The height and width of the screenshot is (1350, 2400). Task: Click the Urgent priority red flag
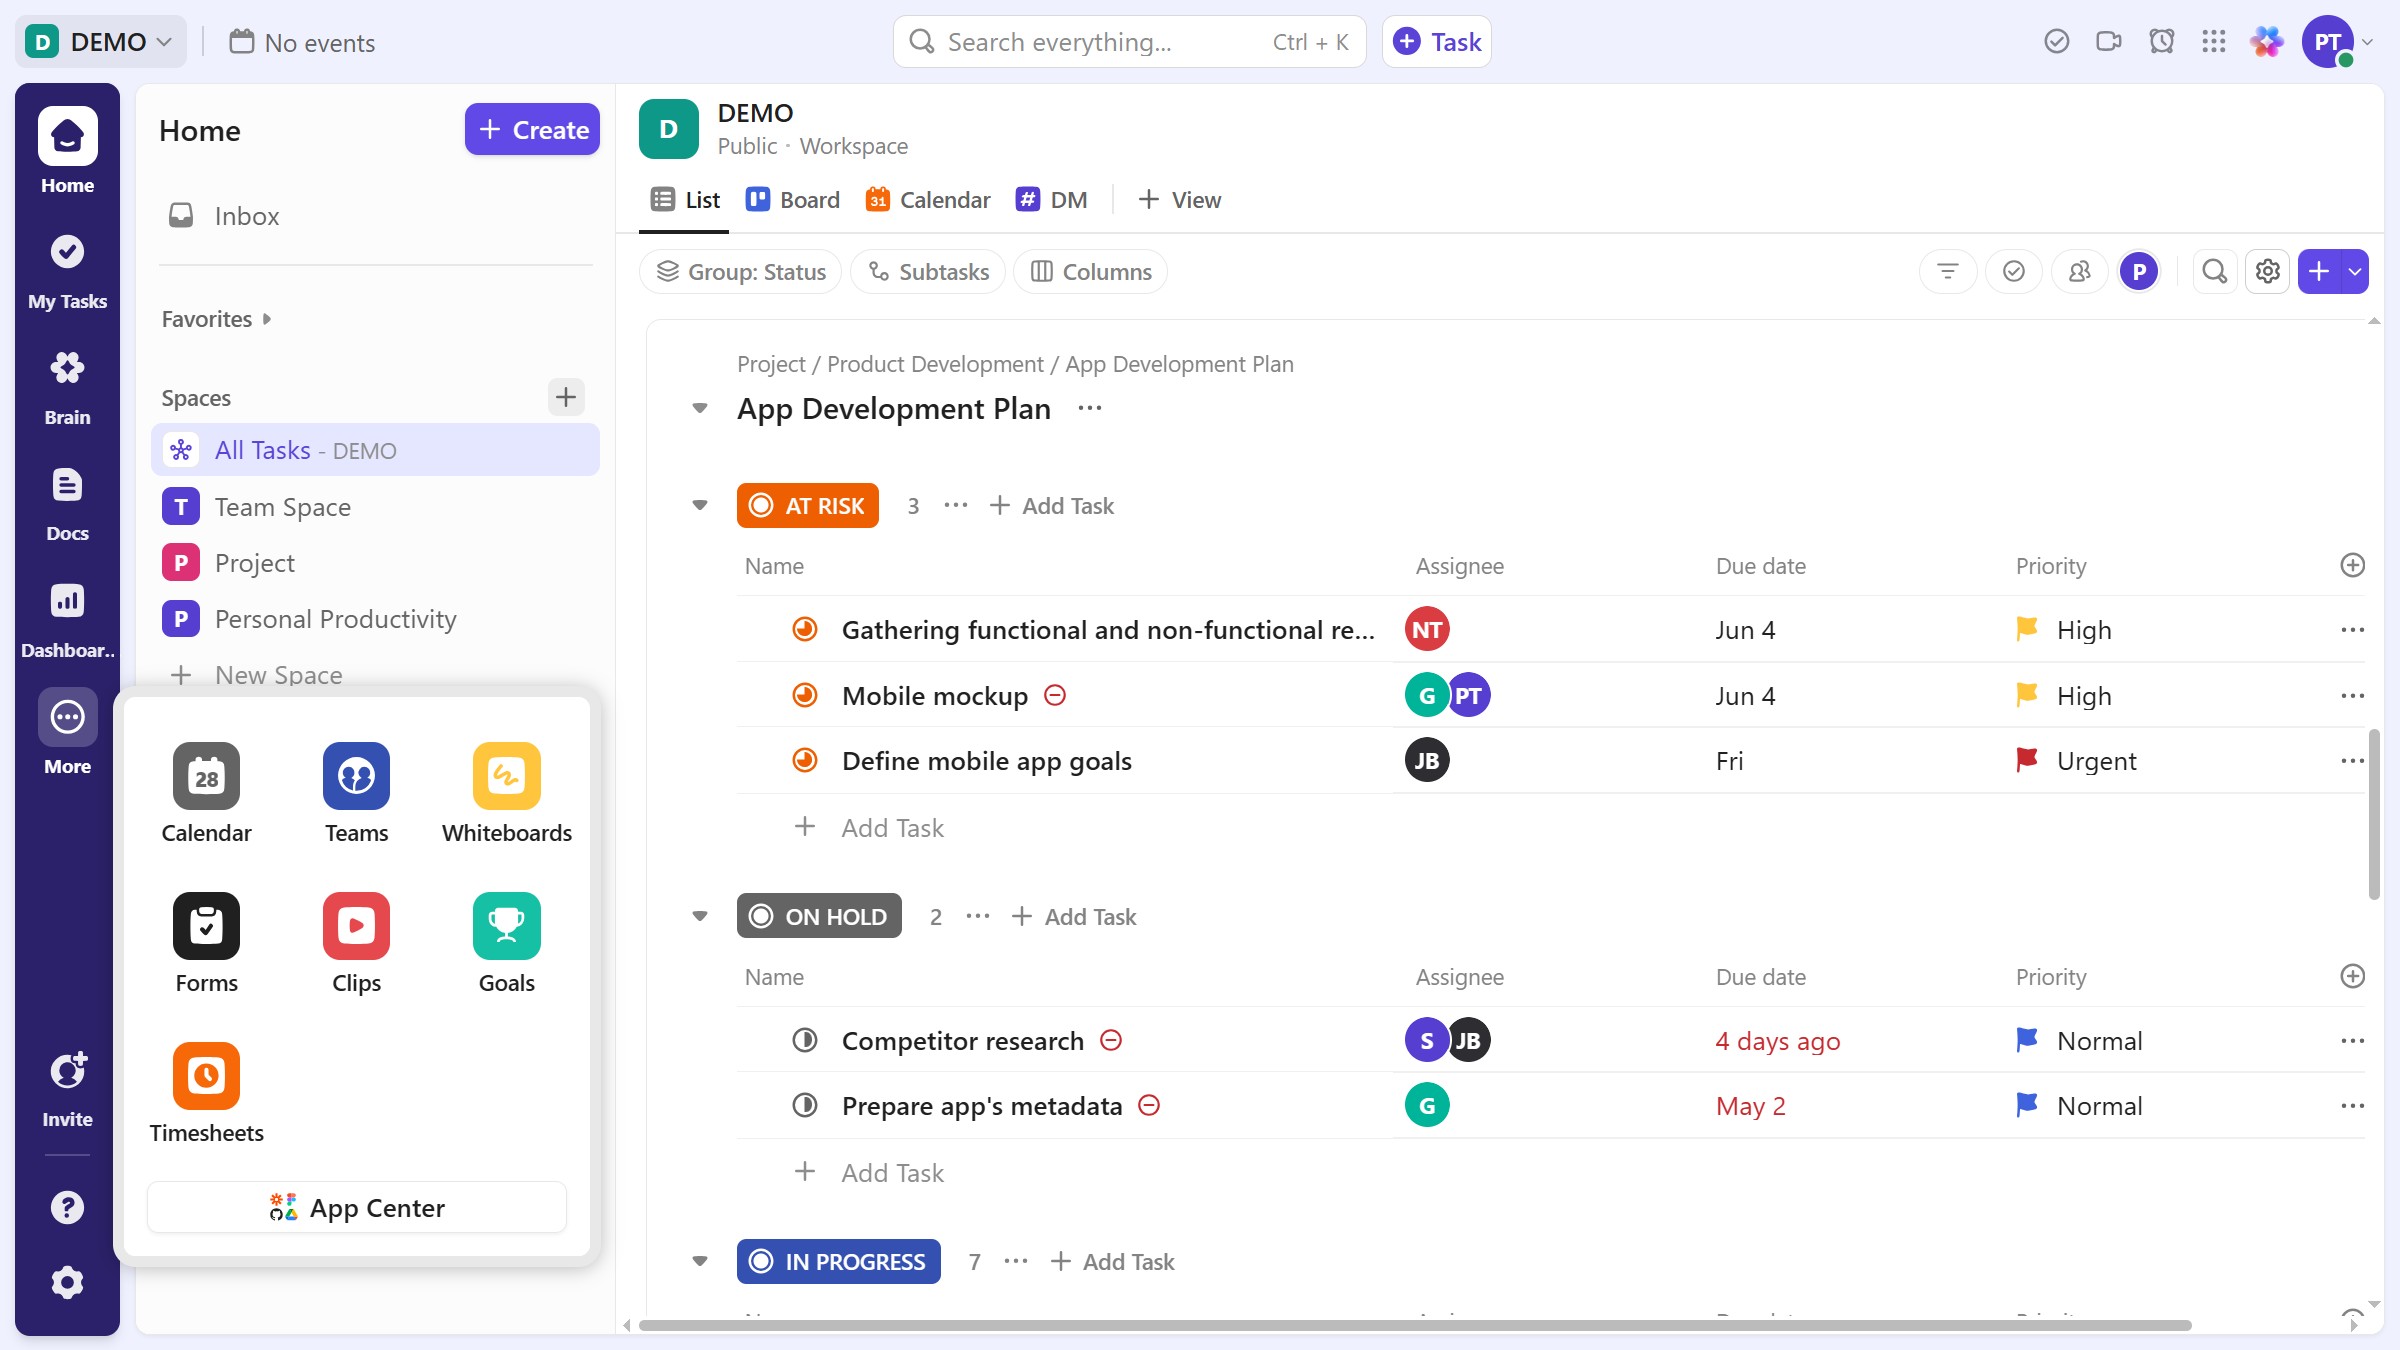(2027, 760)
